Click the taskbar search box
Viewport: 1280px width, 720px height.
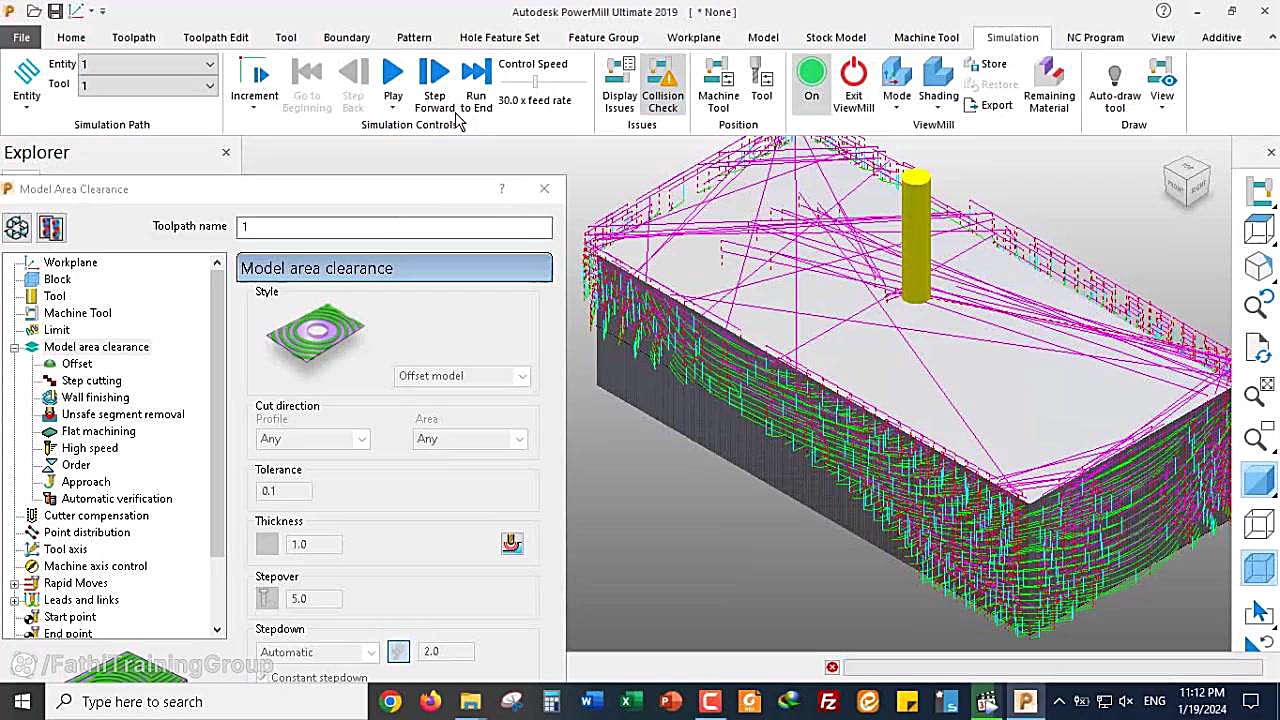(x=207, y=701)
